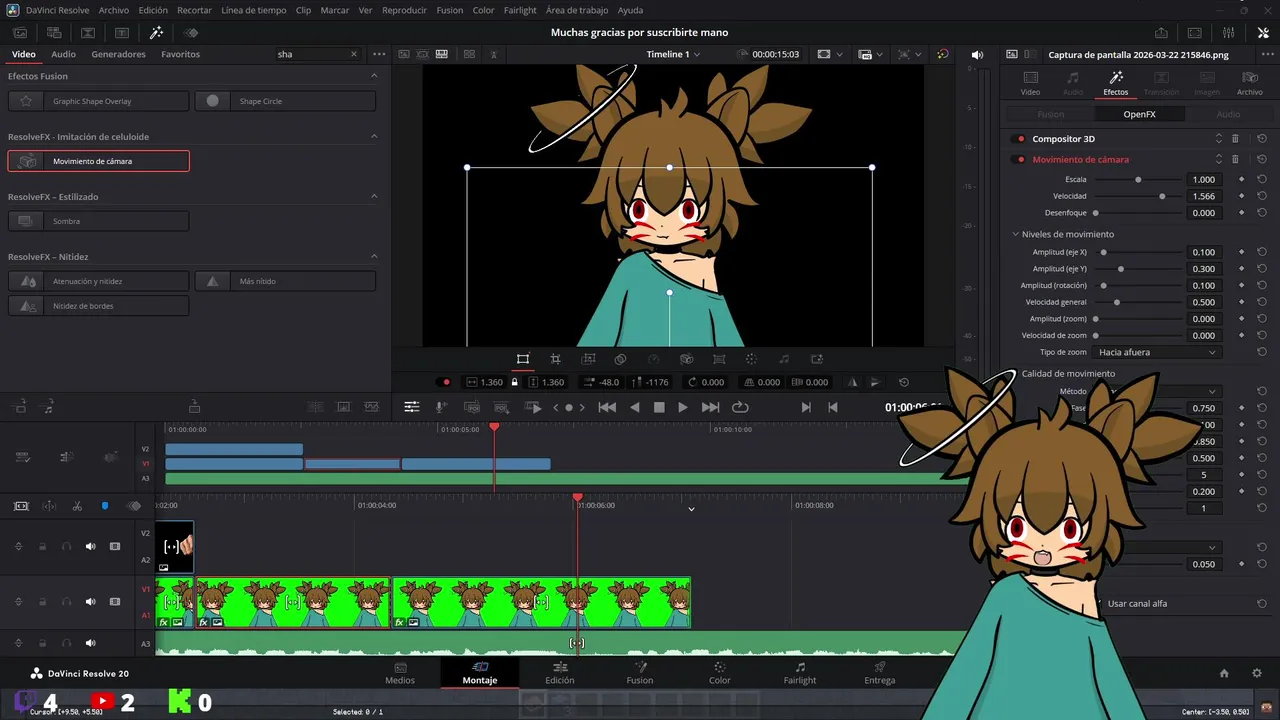1280x720 pixels.
Task: Reset the Escala parameter
Action: click(1262, 180)
